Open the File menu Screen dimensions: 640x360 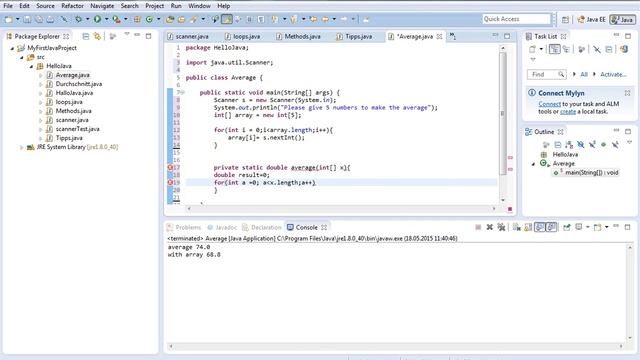tap(8, 6)
